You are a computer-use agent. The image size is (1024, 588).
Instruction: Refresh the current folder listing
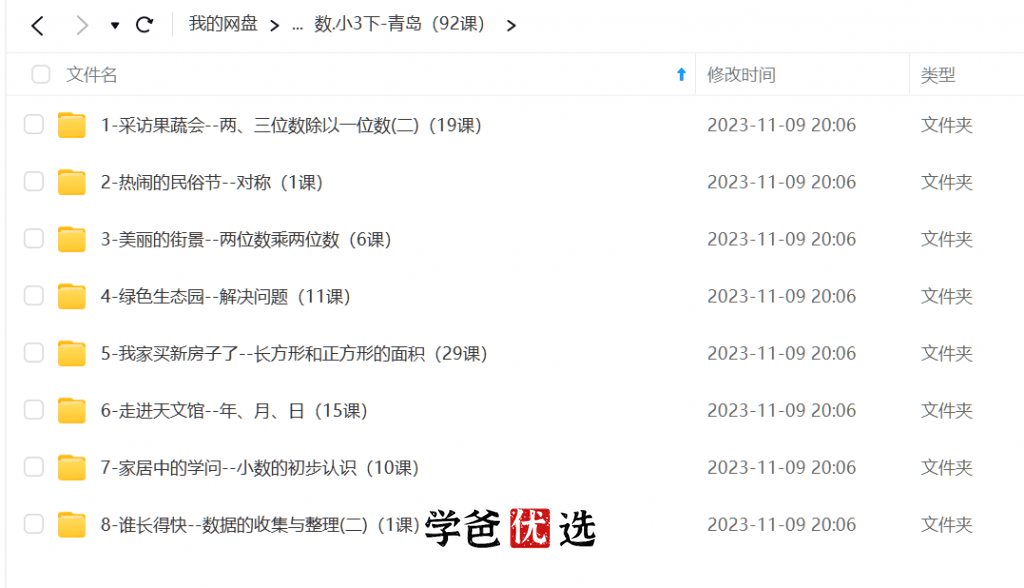[144, 25]
